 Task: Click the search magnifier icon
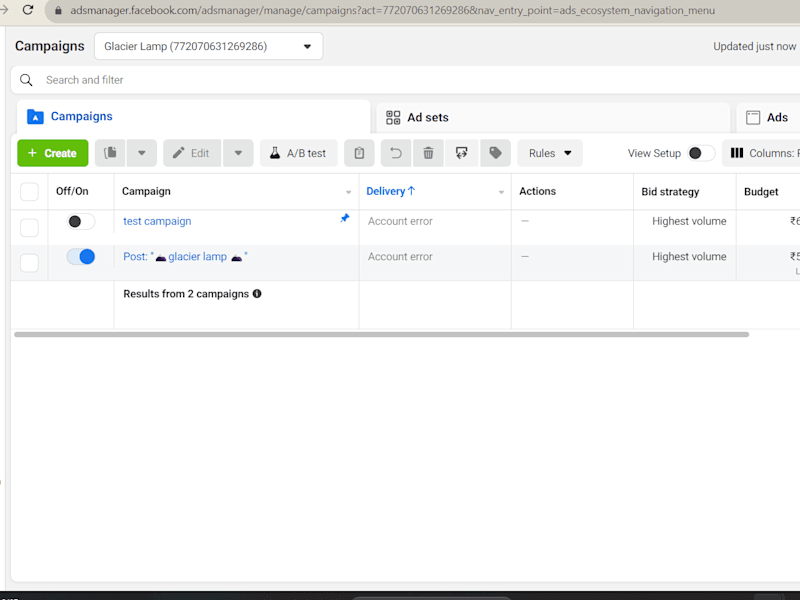[26, 80]
